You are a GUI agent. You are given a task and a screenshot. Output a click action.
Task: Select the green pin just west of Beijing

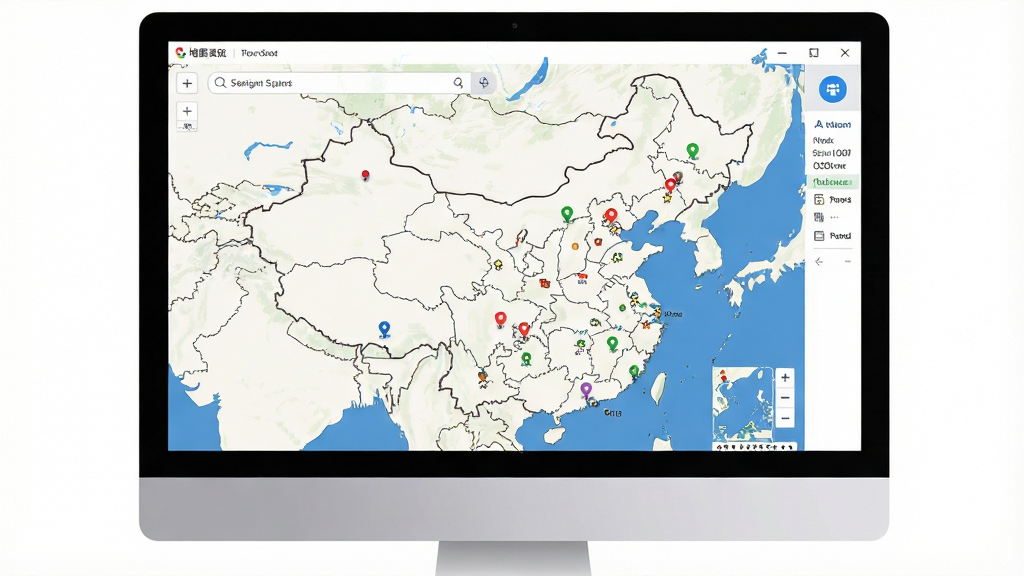(x=567, y=214)
